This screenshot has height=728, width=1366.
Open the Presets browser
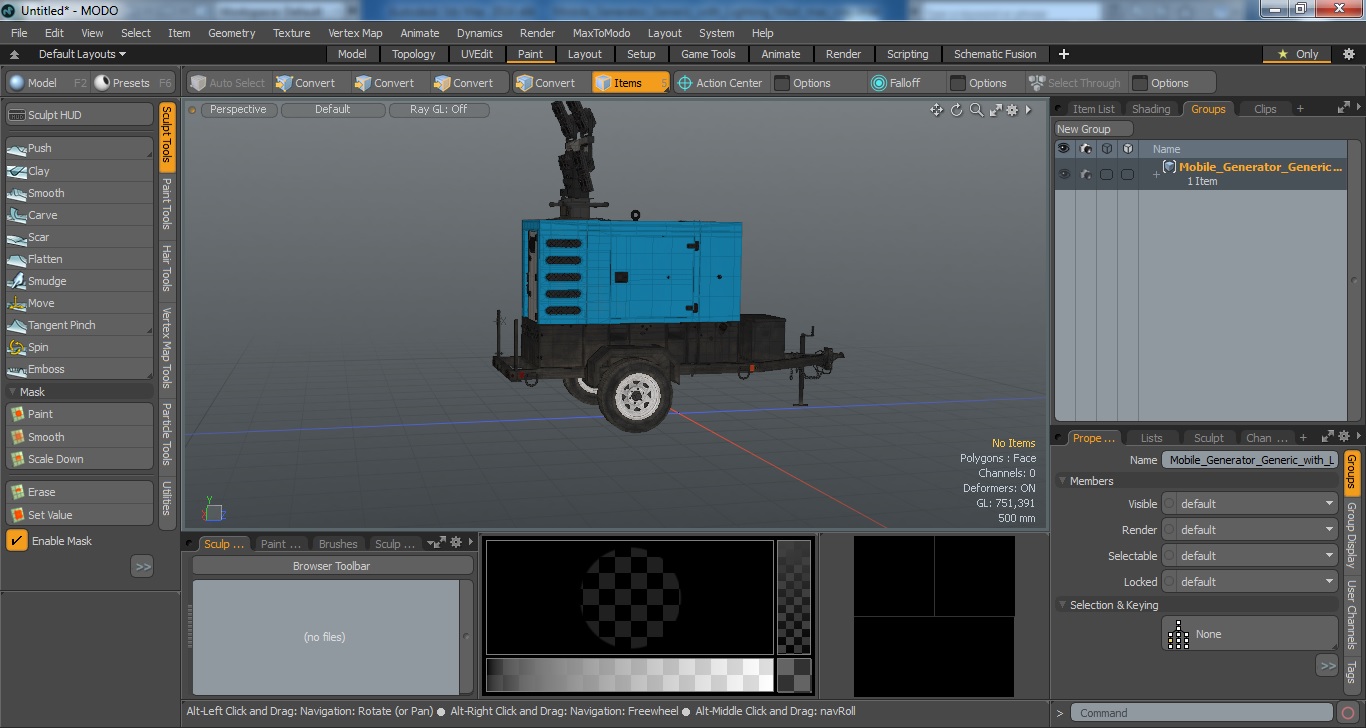point(133,83)
